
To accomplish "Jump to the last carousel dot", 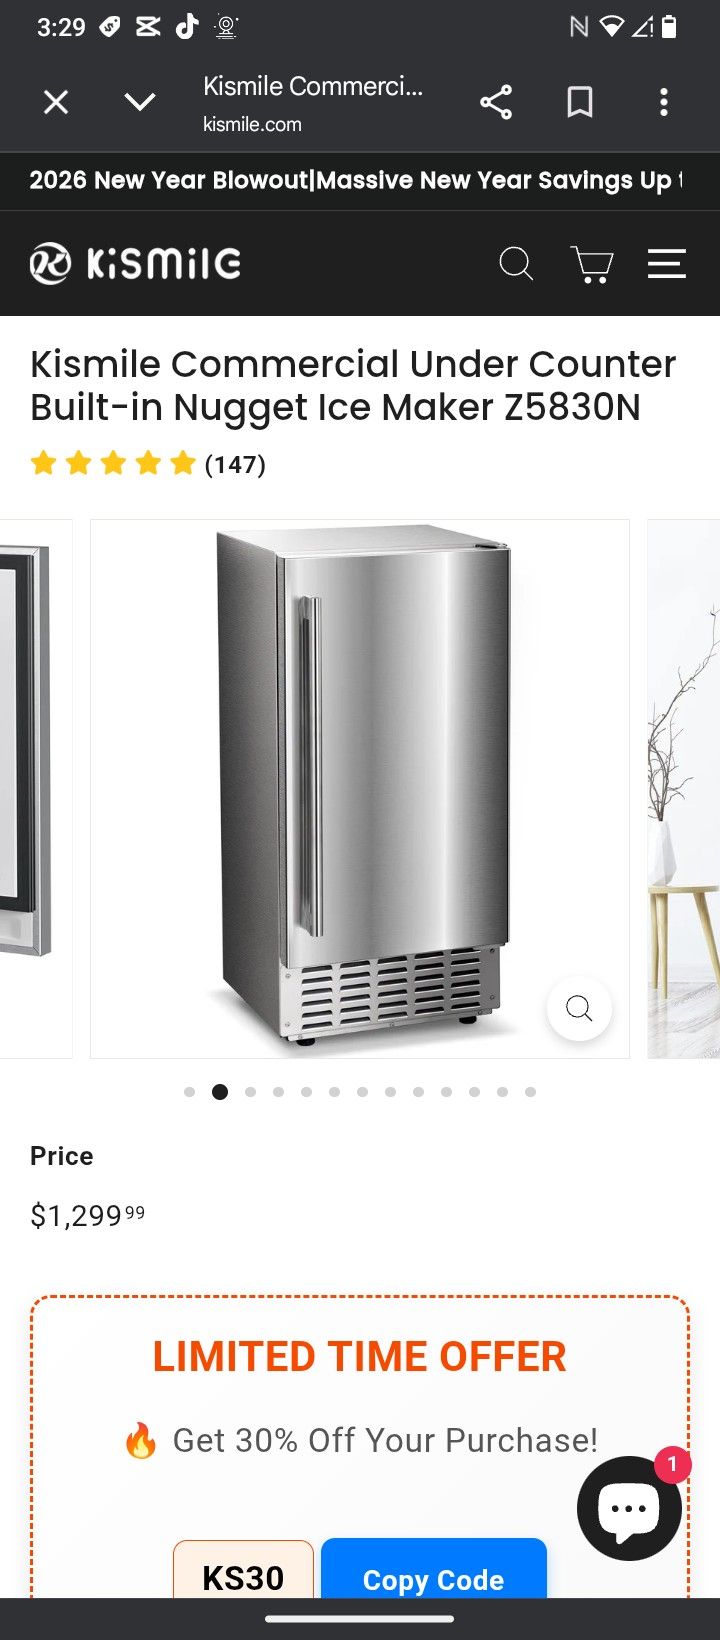I will [530, 1092].
